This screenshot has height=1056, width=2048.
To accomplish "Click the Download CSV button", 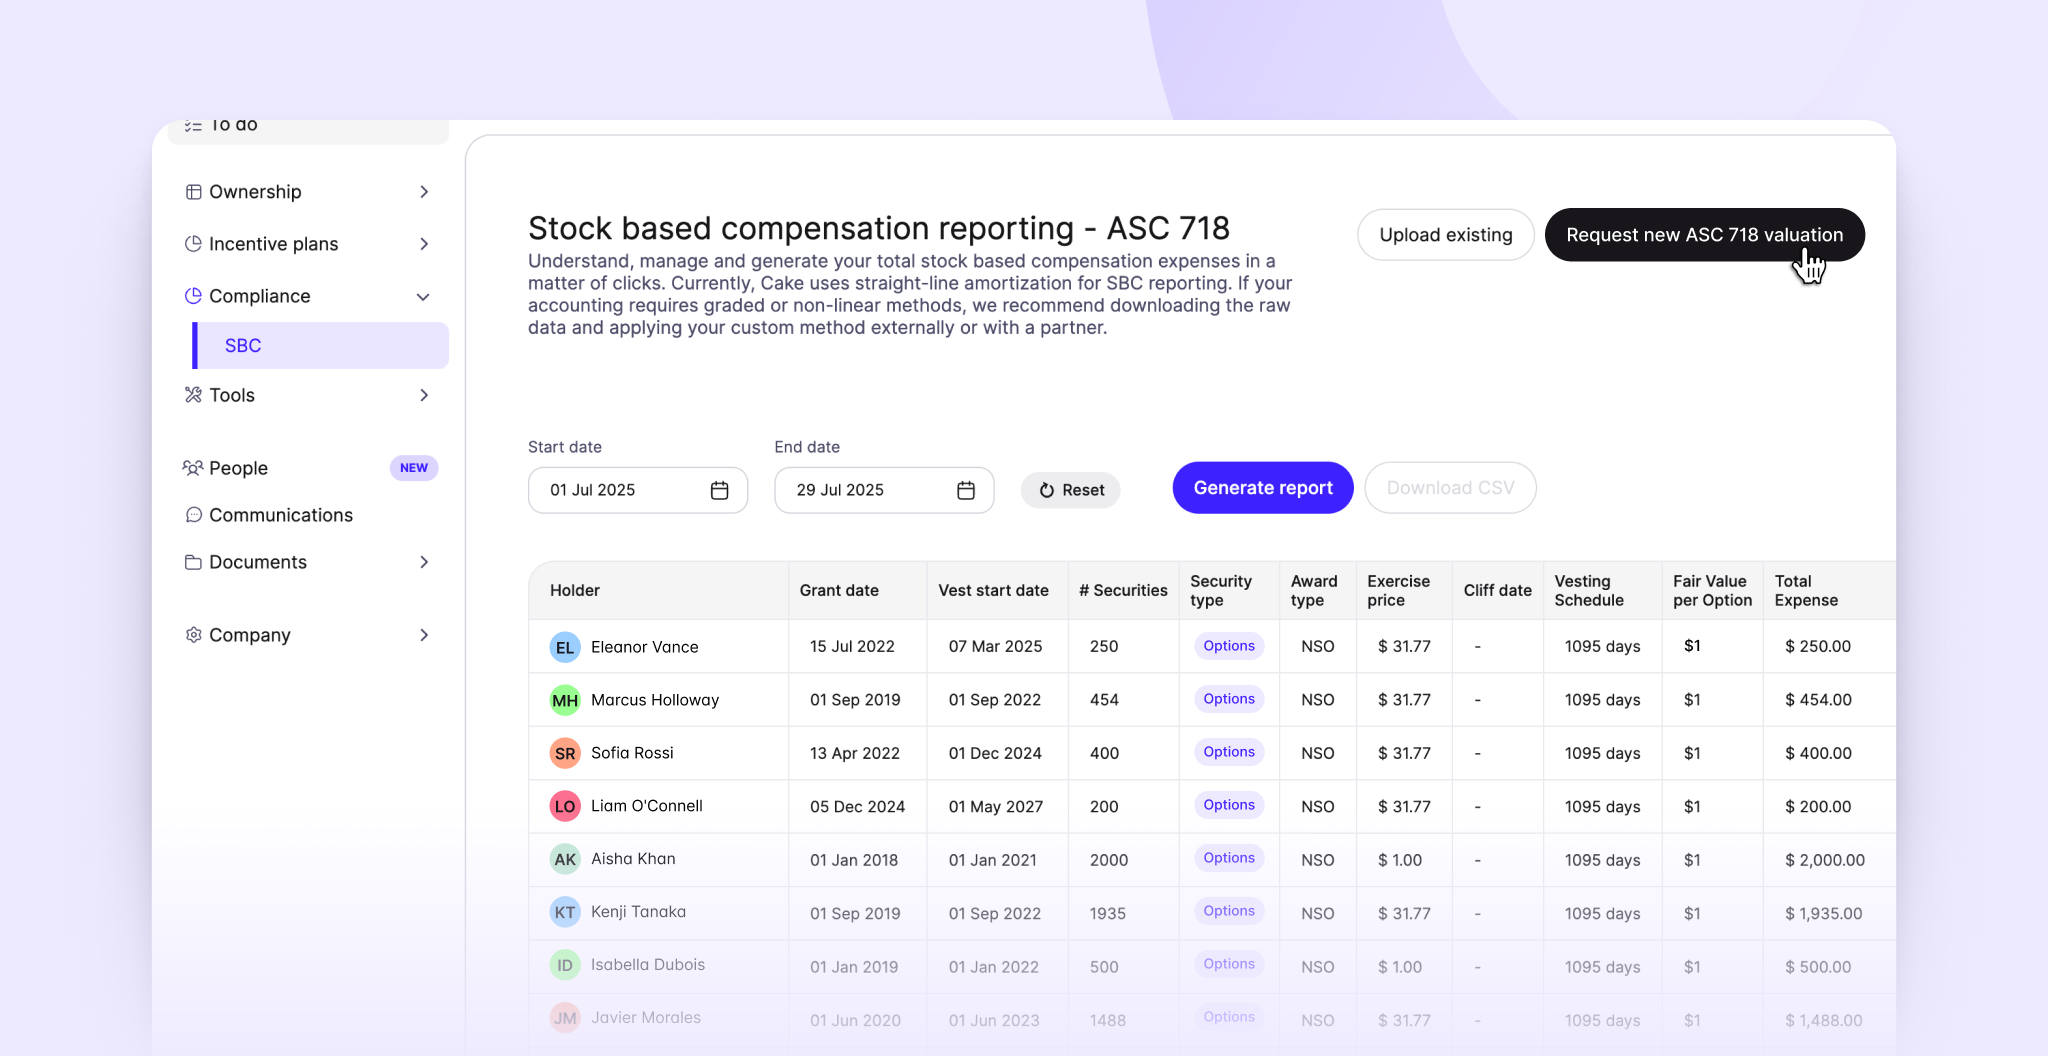I will point(1450,488).
